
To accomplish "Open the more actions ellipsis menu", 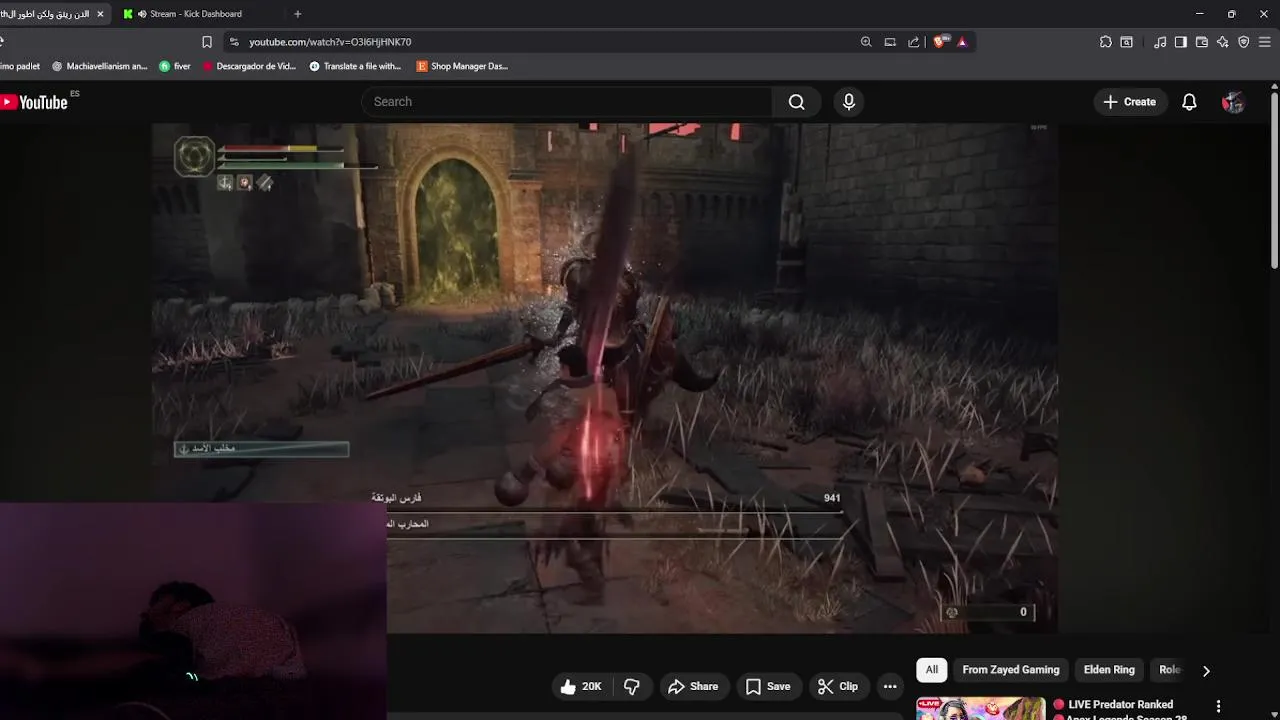I will pyautogui.click(x=890, y=686).
